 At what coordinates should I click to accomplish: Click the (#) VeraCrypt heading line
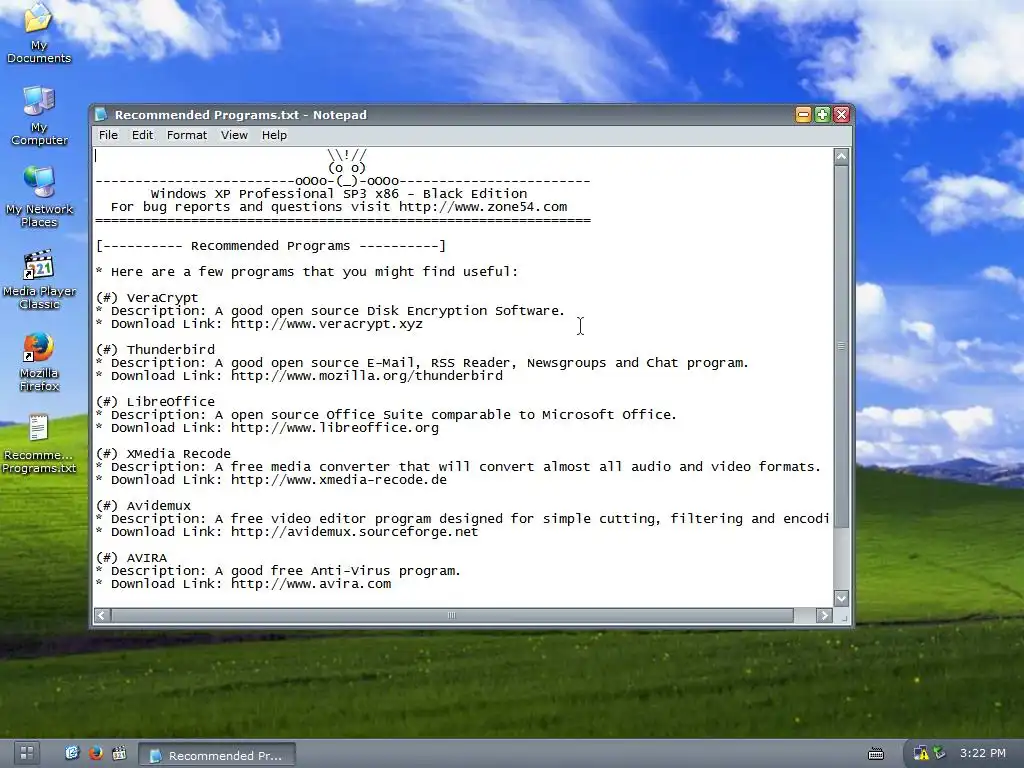click(x=147, y=298)
